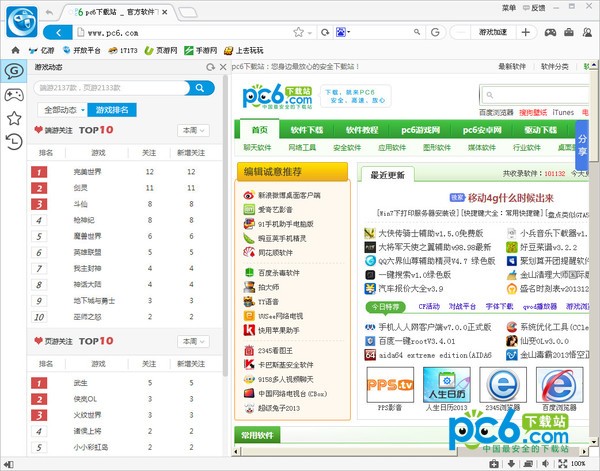Viewport: 600px width, 471px height.
Task: Expand the 全部动态 dropdown
Action: [x=63, y=109]
